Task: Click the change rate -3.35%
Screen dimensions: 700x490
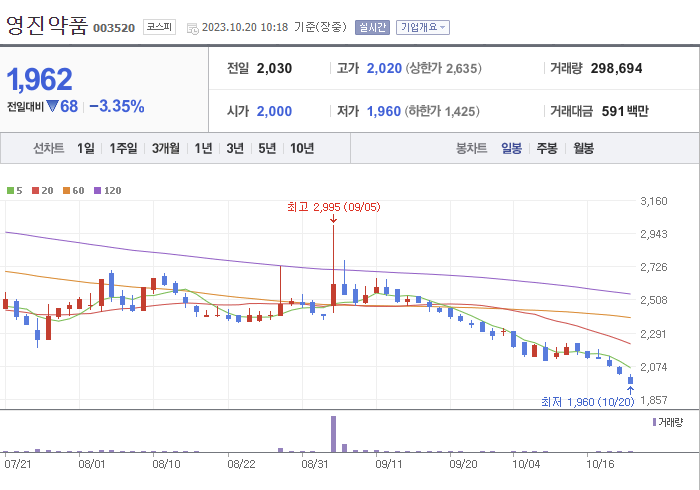Action: tap(117, 106)
